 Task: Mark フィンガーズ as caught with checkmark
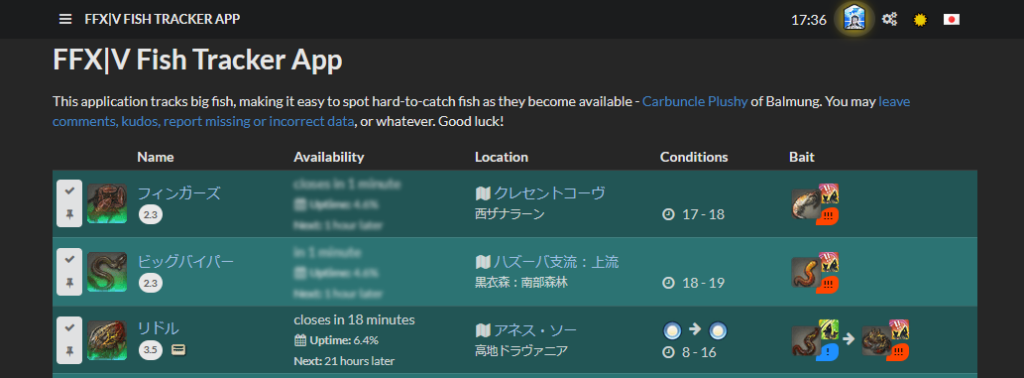pyautogui.click(x=70, y=191)
